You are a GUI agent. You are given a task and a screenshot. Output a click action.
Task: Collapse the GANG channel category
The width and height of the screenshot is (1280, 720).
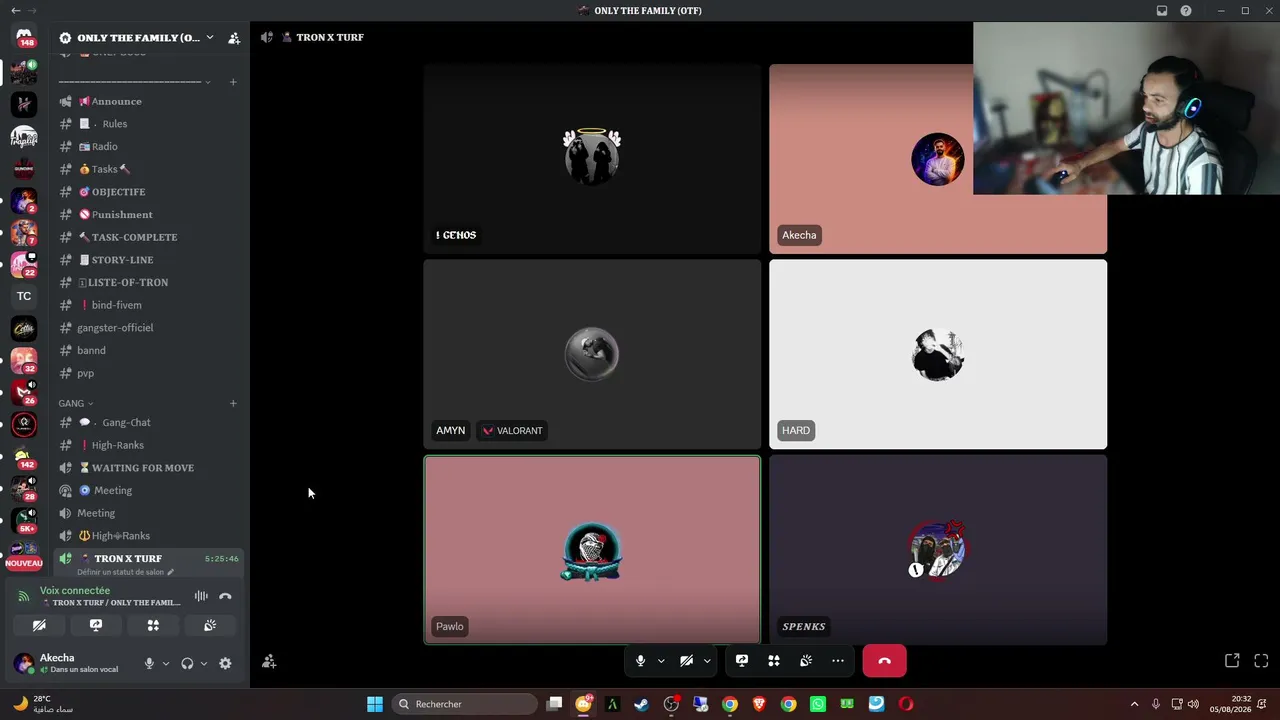76,403
